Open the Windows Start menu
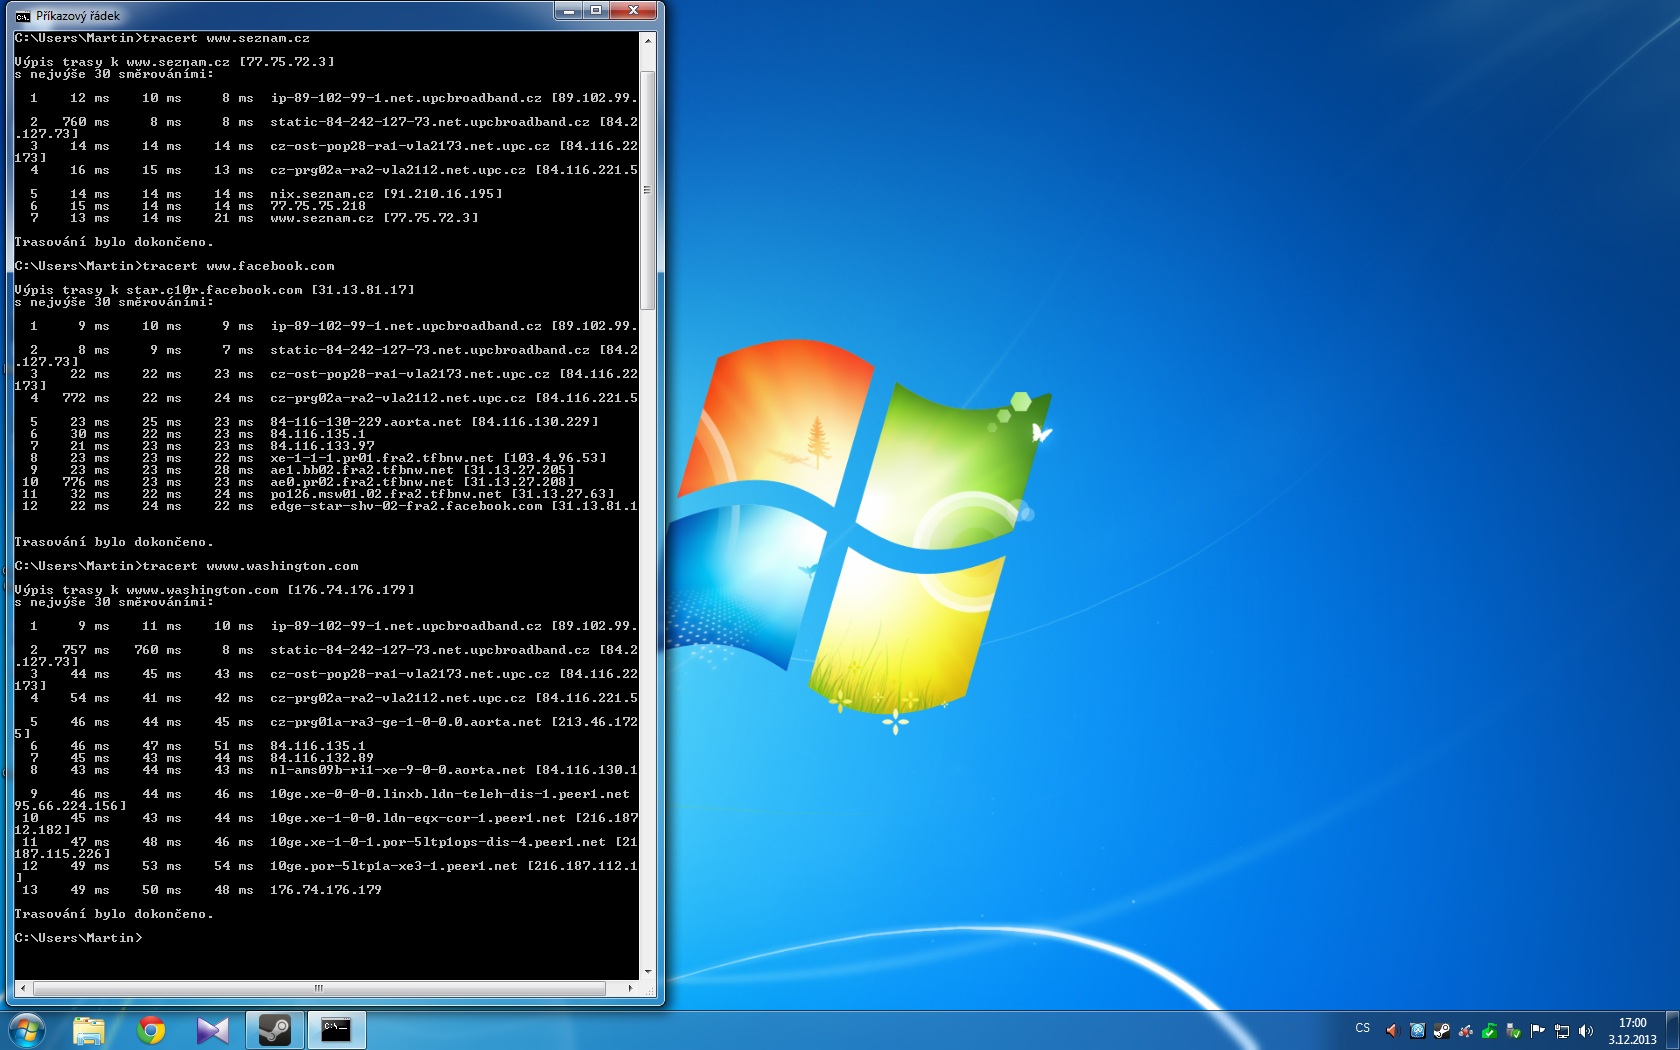 [x=26, y=1029]
